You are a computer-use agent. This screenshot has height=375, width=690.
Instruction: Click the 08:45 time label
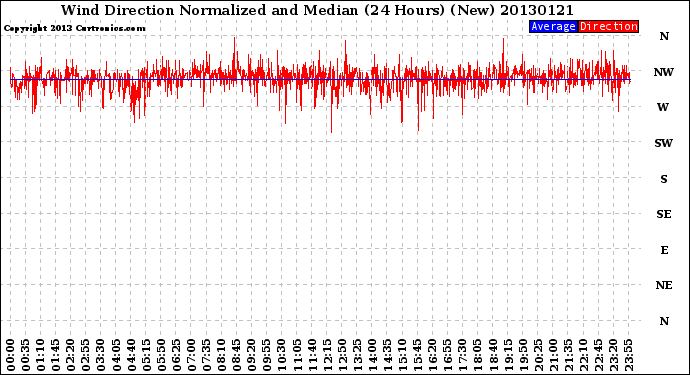pyautogui.click(x=237, y=355)
